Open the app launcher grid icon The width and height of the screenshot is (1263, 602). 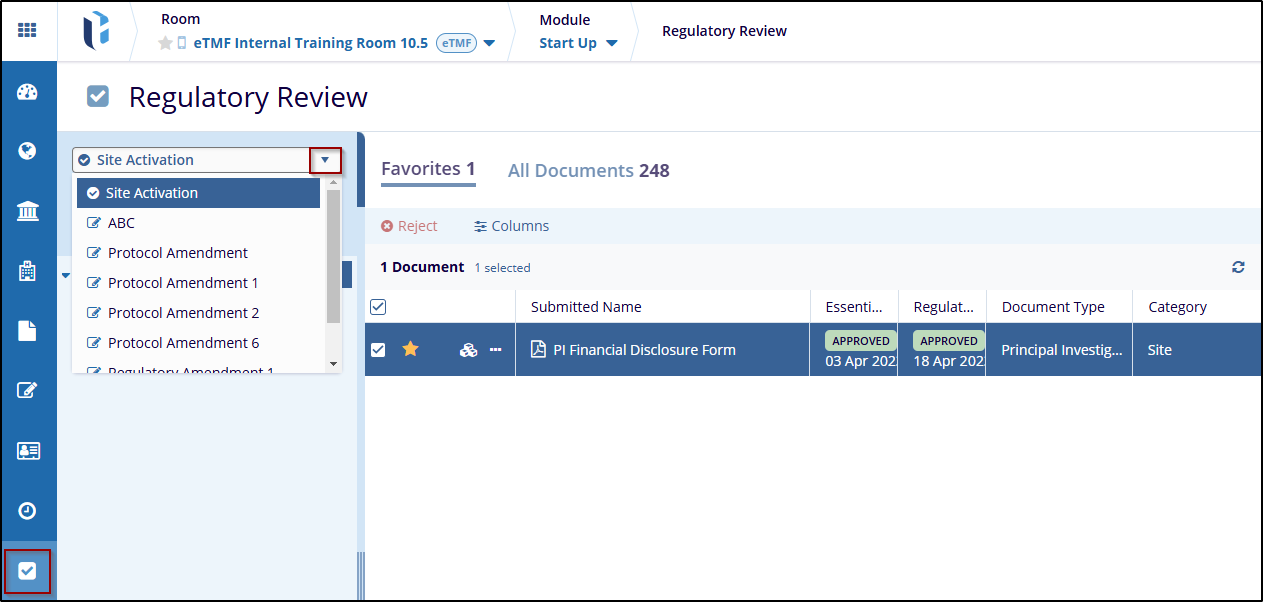[x=27, y=30]
